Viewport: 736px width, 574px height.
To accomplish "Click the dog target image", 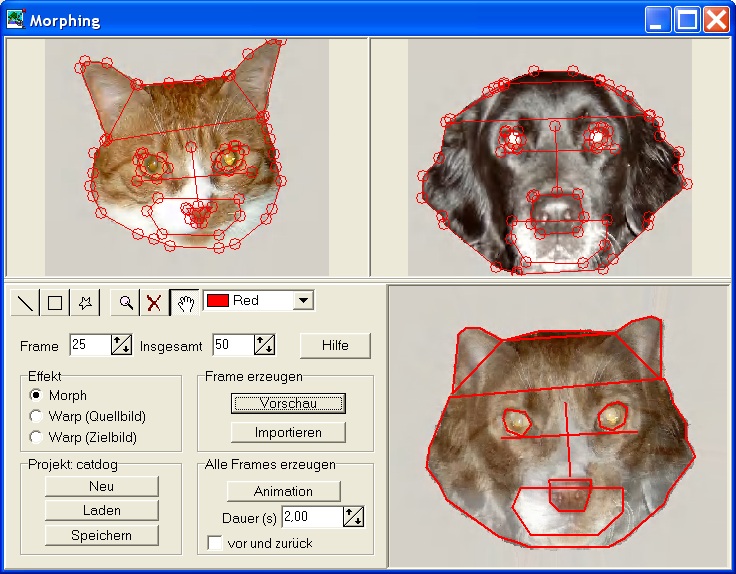I will (x=550, y=157).
